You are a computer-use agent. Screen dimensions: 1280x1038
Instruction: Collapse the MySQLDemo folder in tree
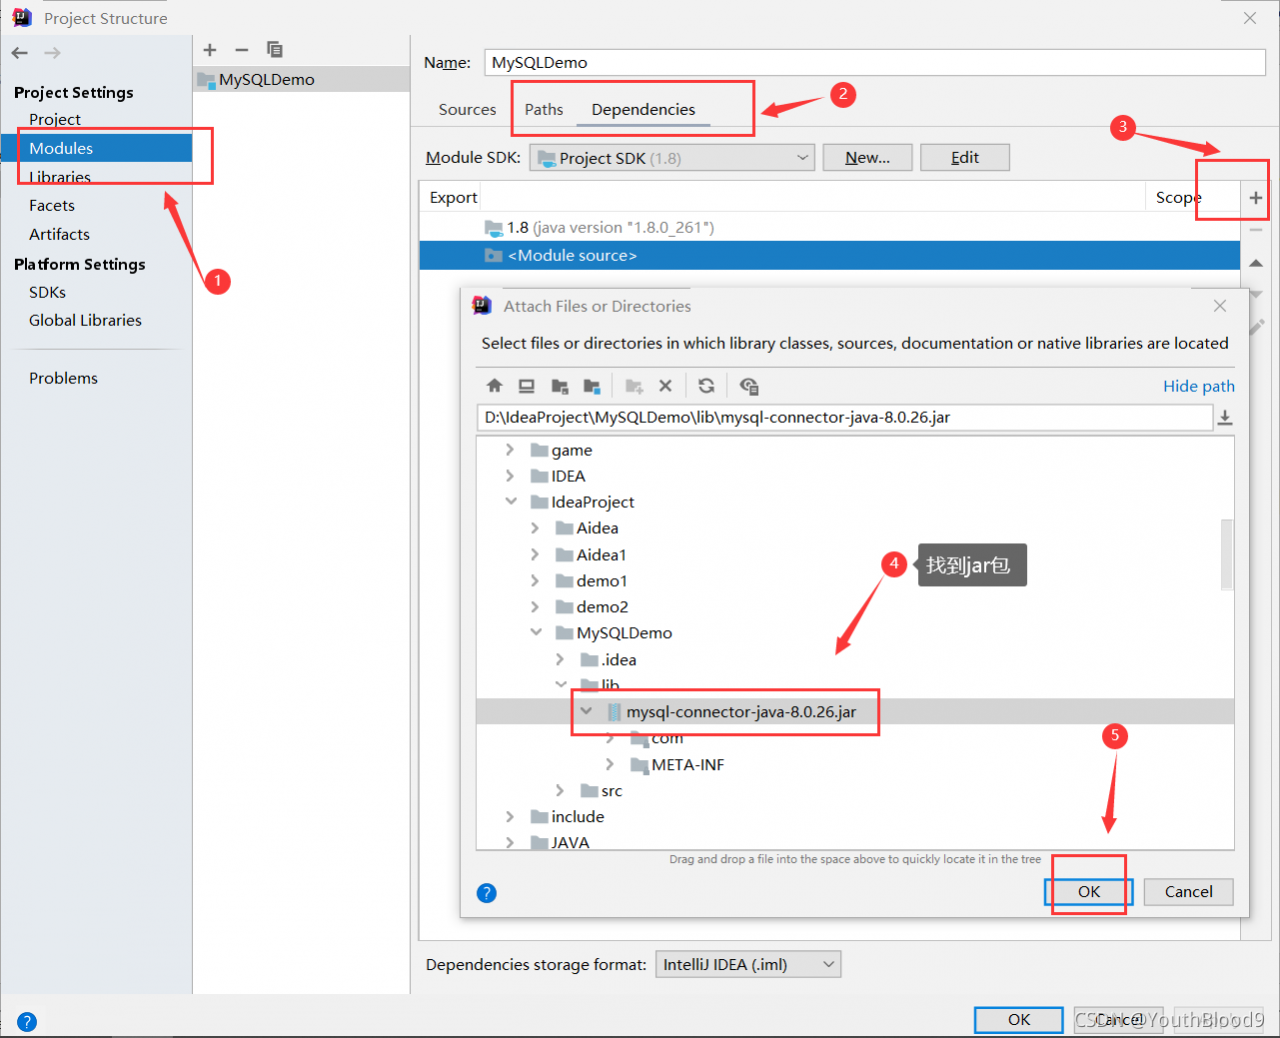[x=536, y=632]
